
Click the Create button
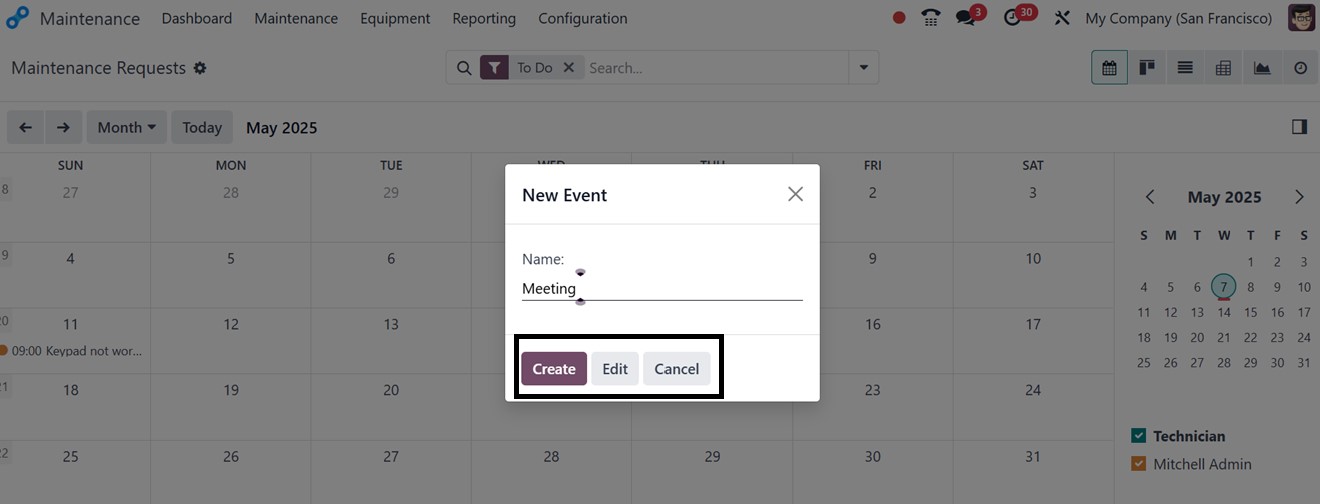point(553,369)
